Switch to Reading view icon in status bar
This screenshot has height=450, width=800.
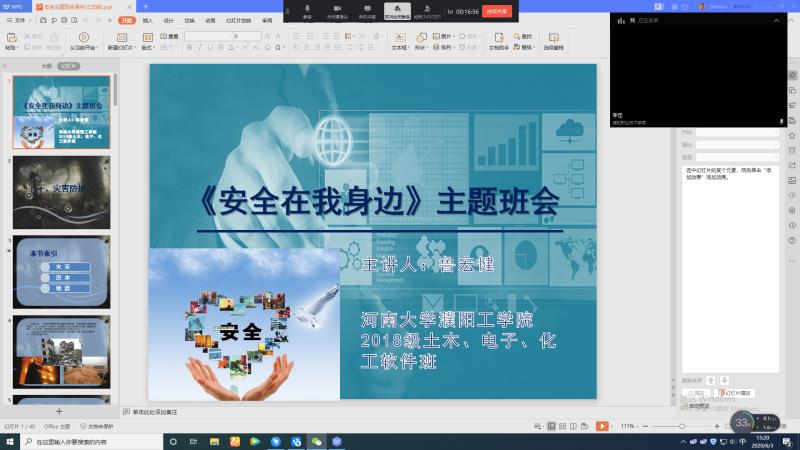573,426
